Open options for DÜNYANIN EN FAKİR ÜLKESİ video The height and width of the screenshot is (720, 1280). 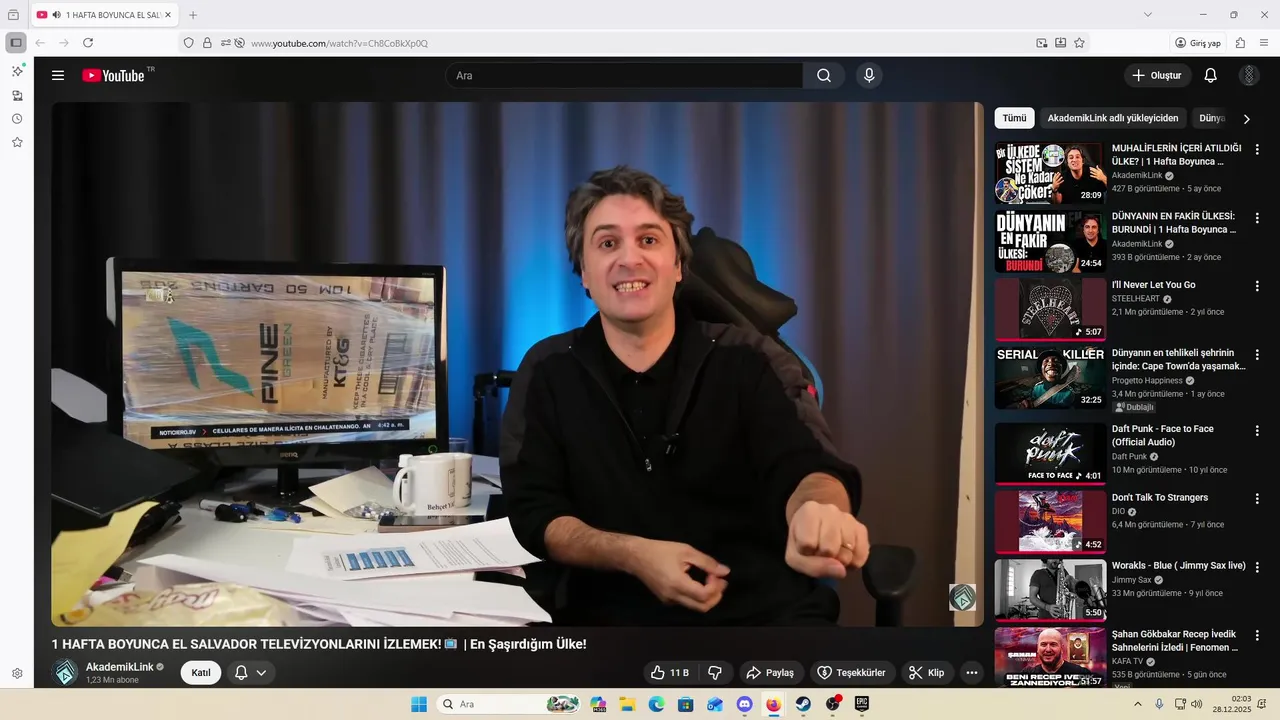point(1257,218)
